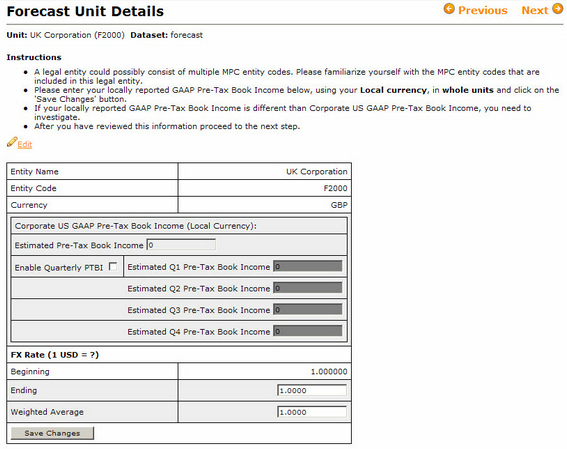Open the Edit link
Screen dimensions: 567x449
25,145
